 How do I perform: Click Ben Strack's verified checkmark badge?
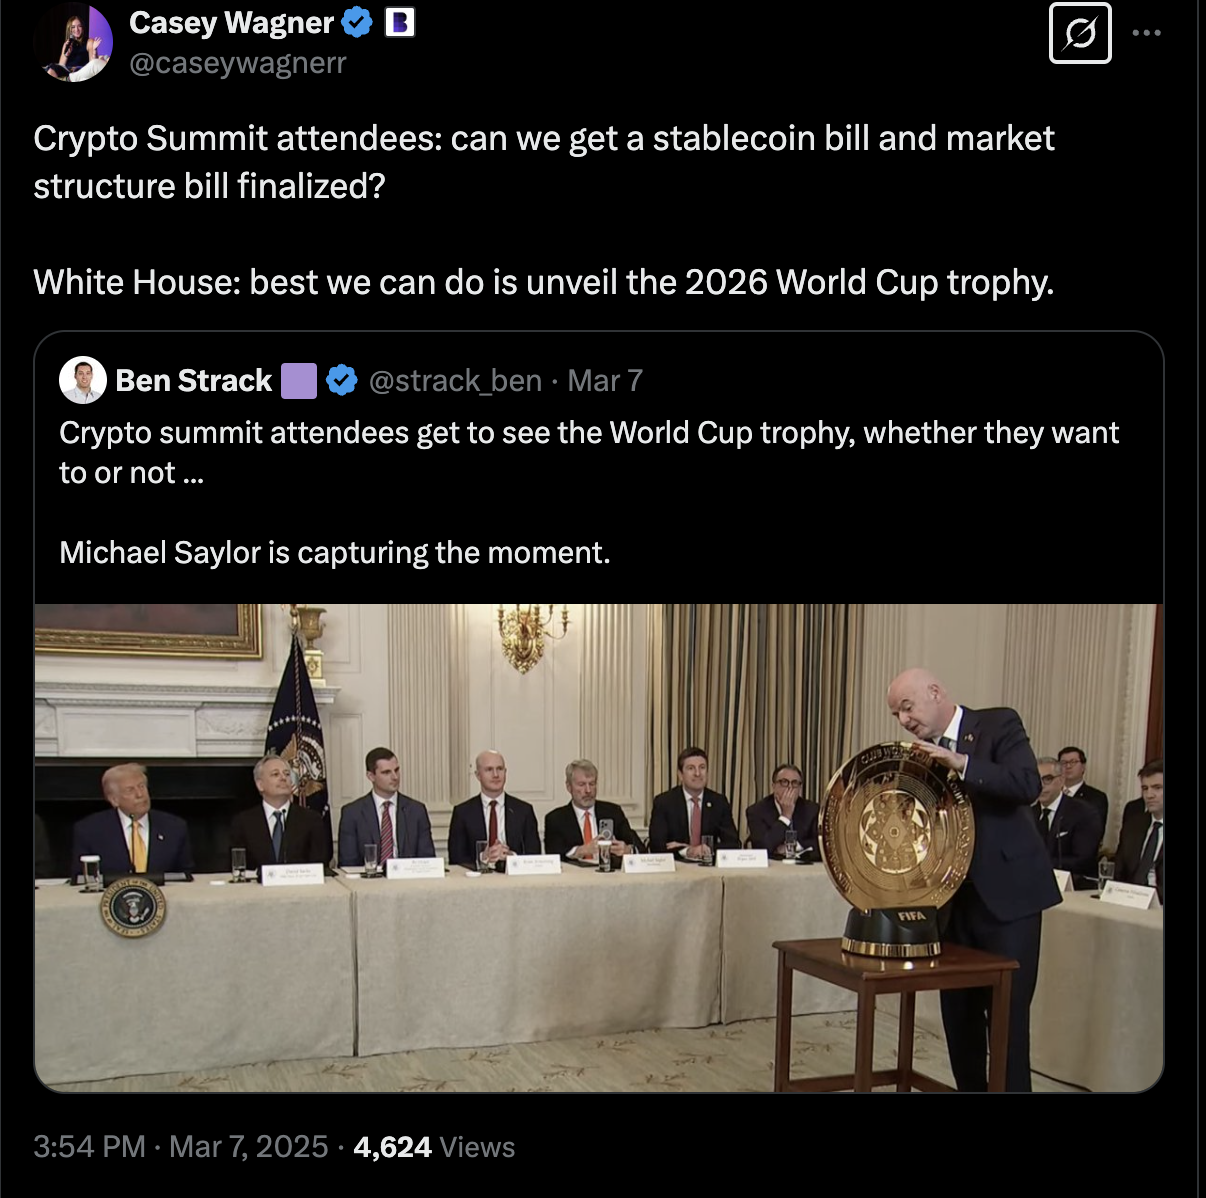point(342,381)
